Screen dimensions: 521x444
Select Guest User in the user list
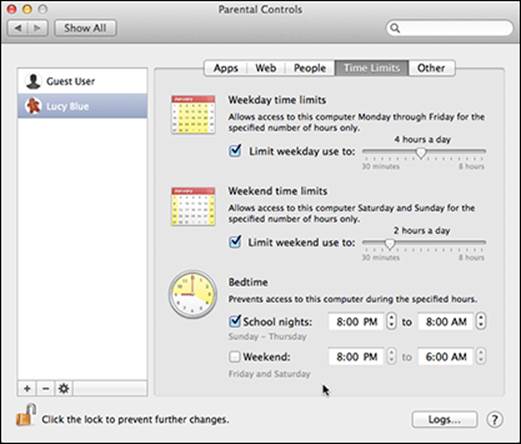pyautogui.click(x=82, y=81)
